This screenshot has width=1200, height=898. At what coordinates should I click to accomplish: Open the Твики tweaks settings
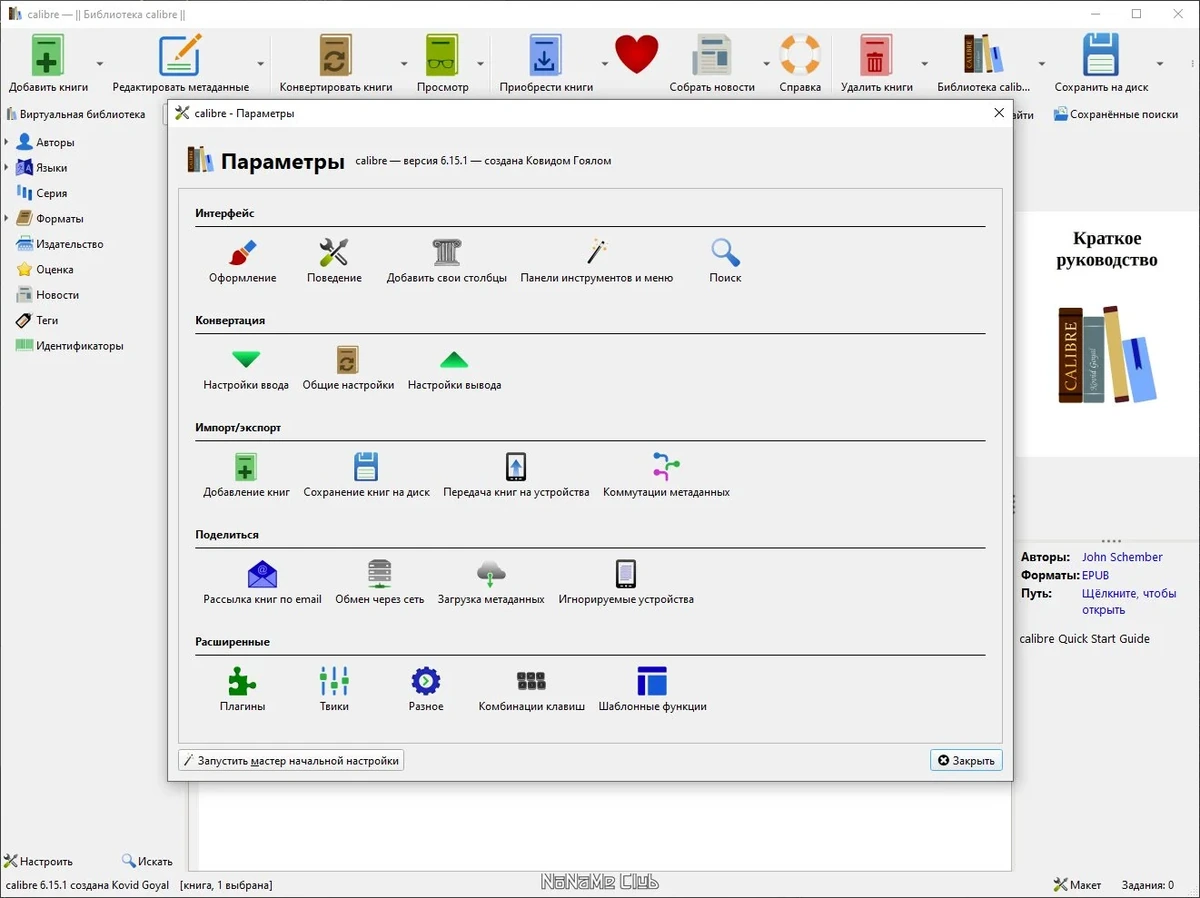click(x=334, y=689)
